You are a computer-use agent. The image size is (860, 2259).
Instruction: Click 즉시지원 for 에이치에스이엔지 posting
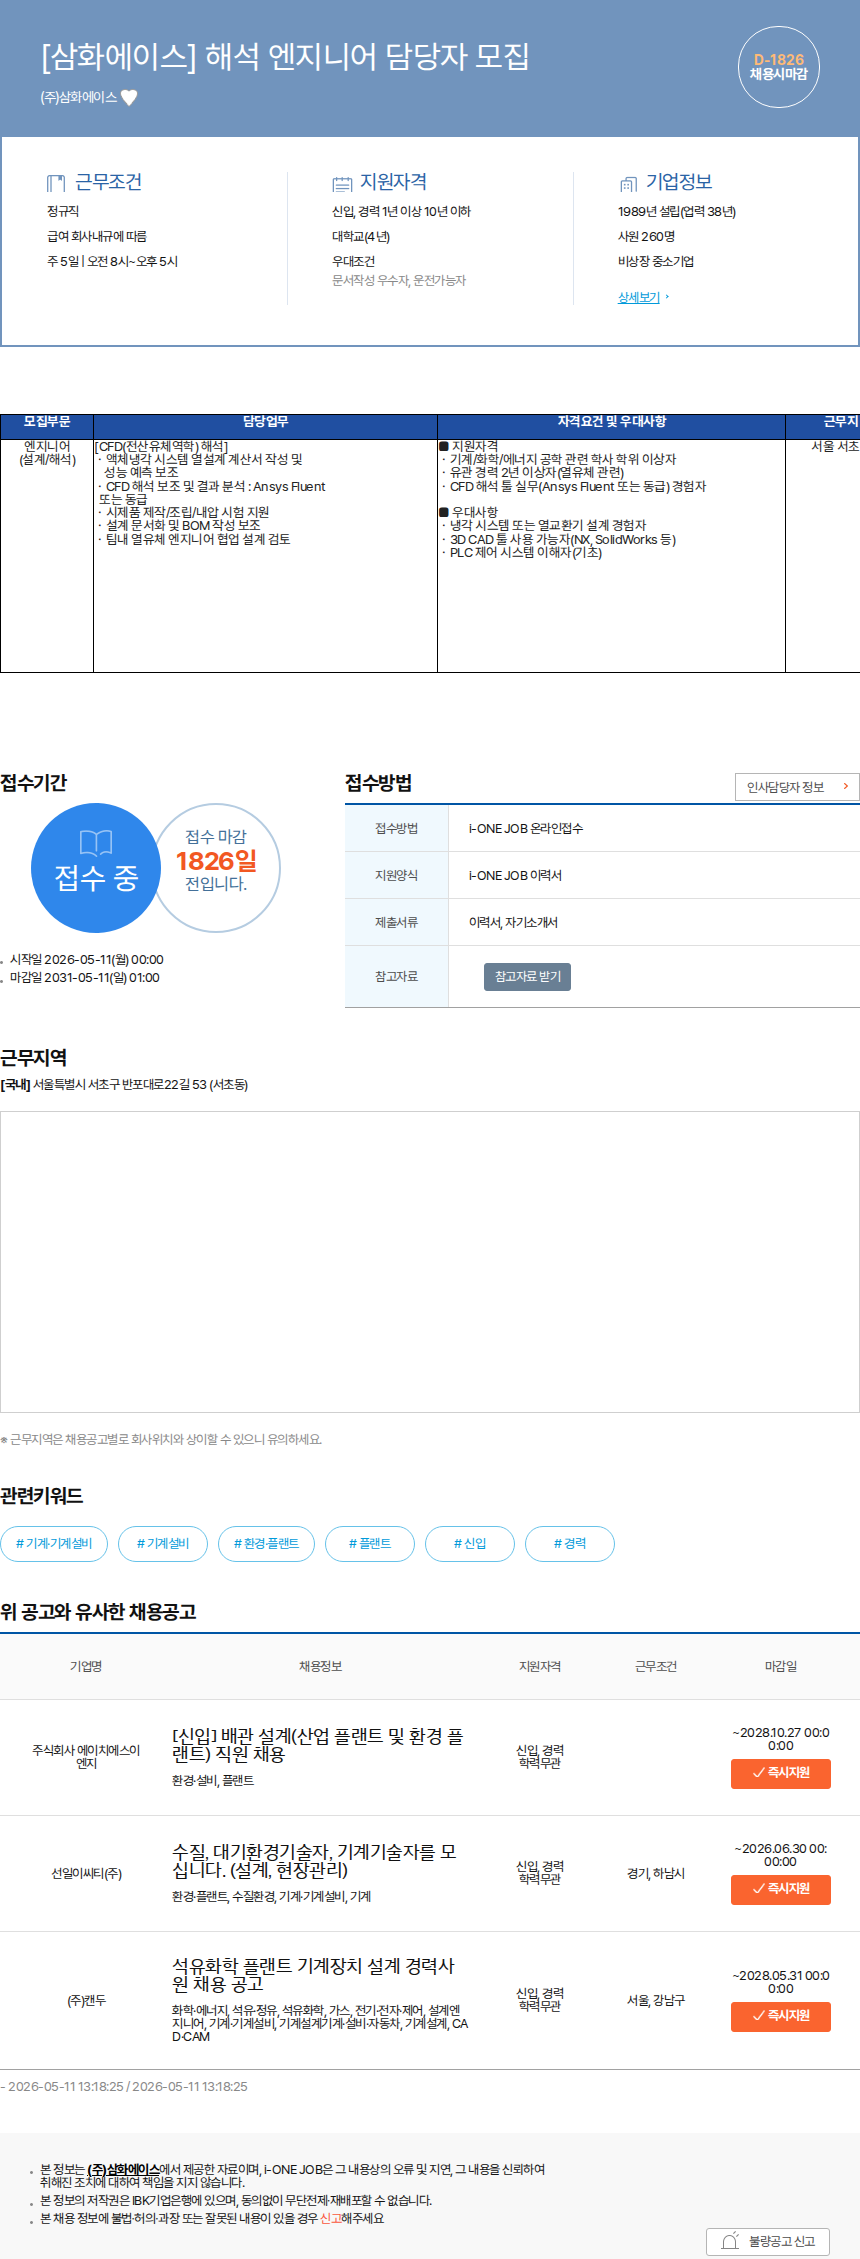coord(781,1773)
